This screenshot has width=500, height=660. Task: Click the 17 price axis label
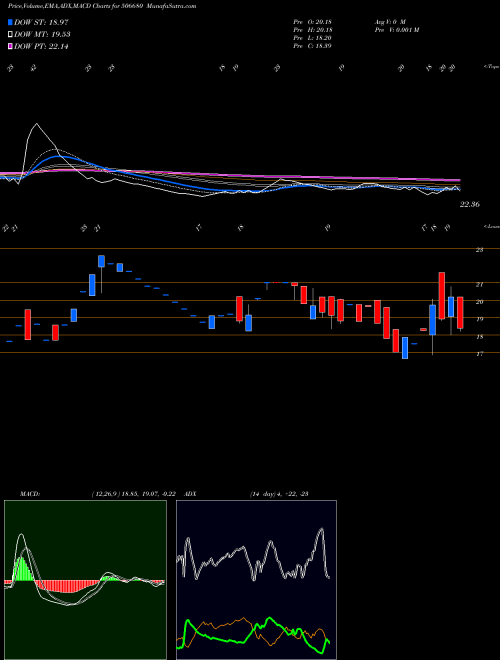pos(479,354)
